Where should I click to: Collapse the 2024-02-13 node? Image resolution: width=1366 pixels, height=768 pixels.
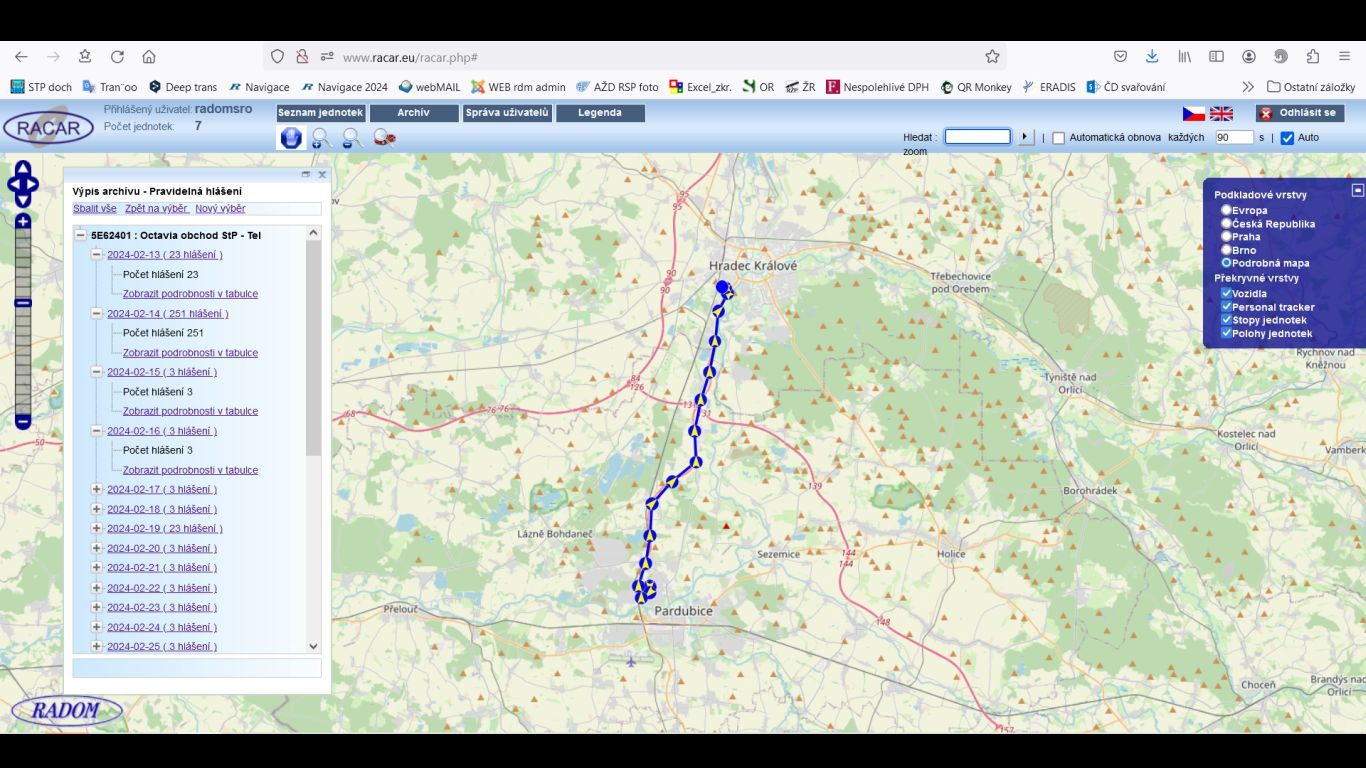[97, 254]
